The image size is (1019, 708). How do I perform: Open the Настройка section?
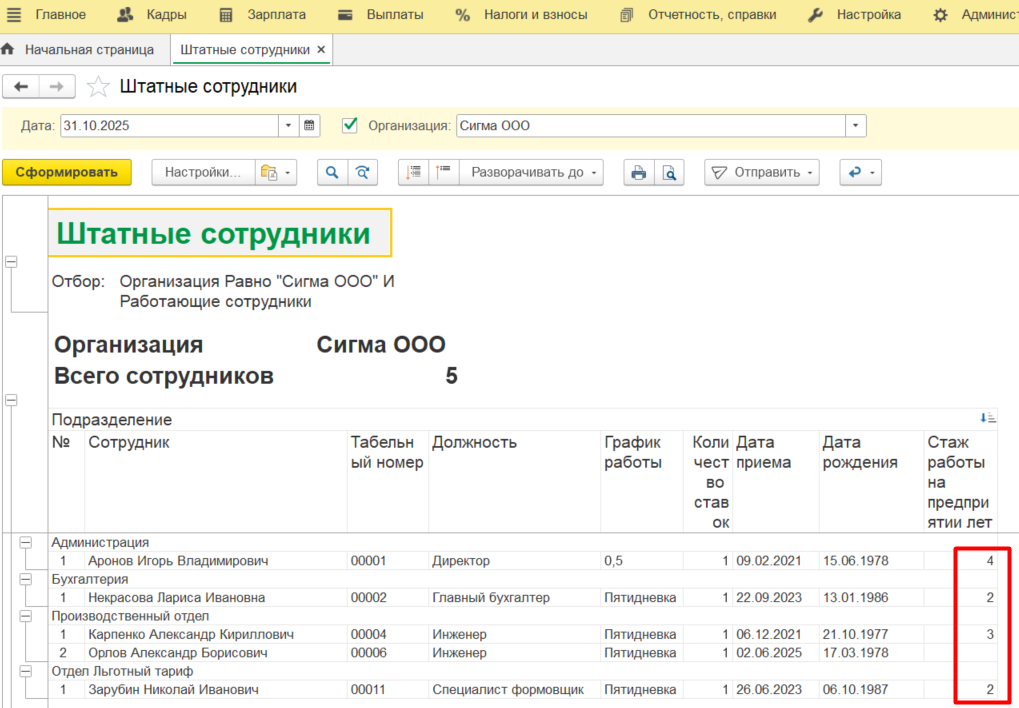tap(855, 15)
